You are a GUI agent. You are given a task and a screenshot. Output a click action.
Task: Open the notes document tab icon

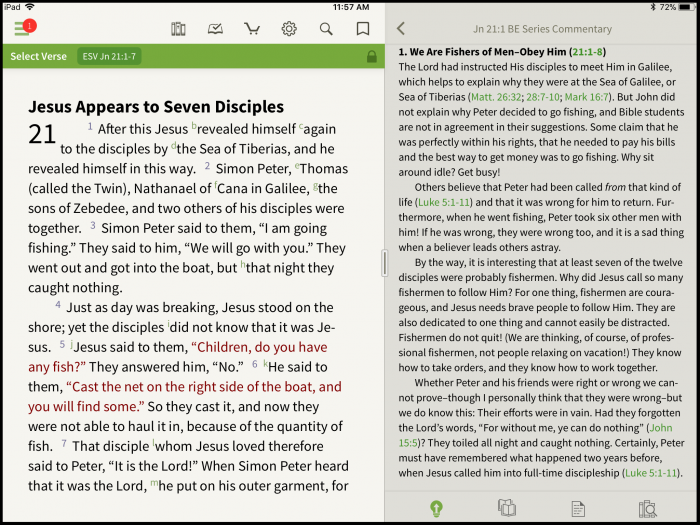pyautogui.click(x=578, y=509)
